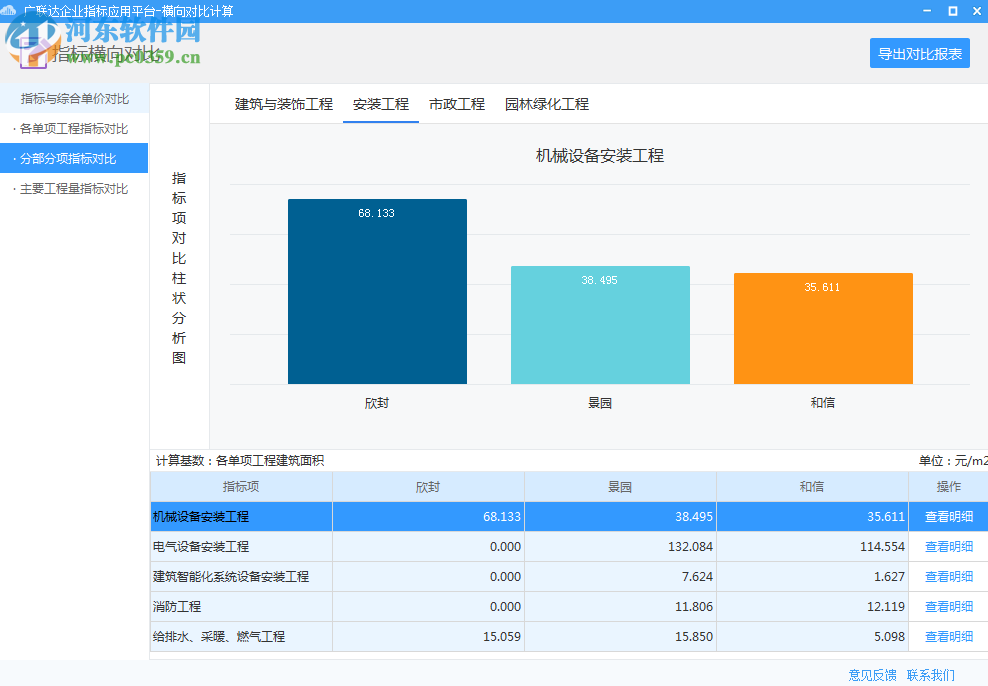The image size is (988, 686).
Task: Click the 导出对比报表 button
Action: coord(919,53)
